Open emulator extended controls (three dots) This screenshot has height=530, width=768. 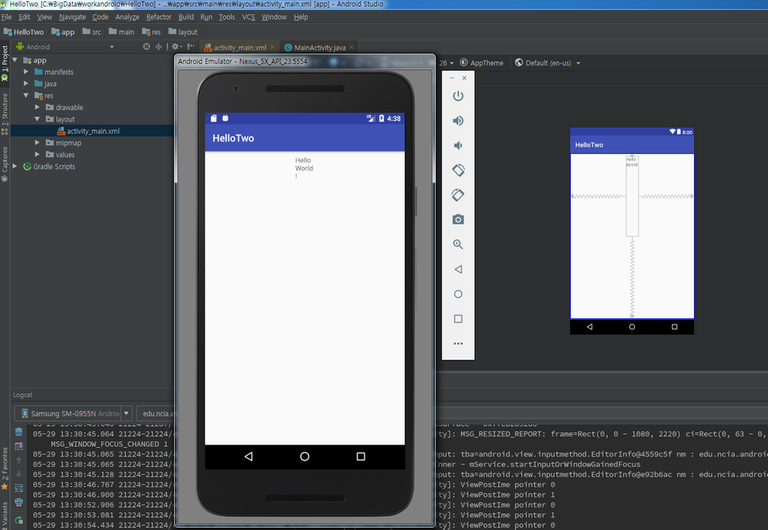(x=458, y=343)
